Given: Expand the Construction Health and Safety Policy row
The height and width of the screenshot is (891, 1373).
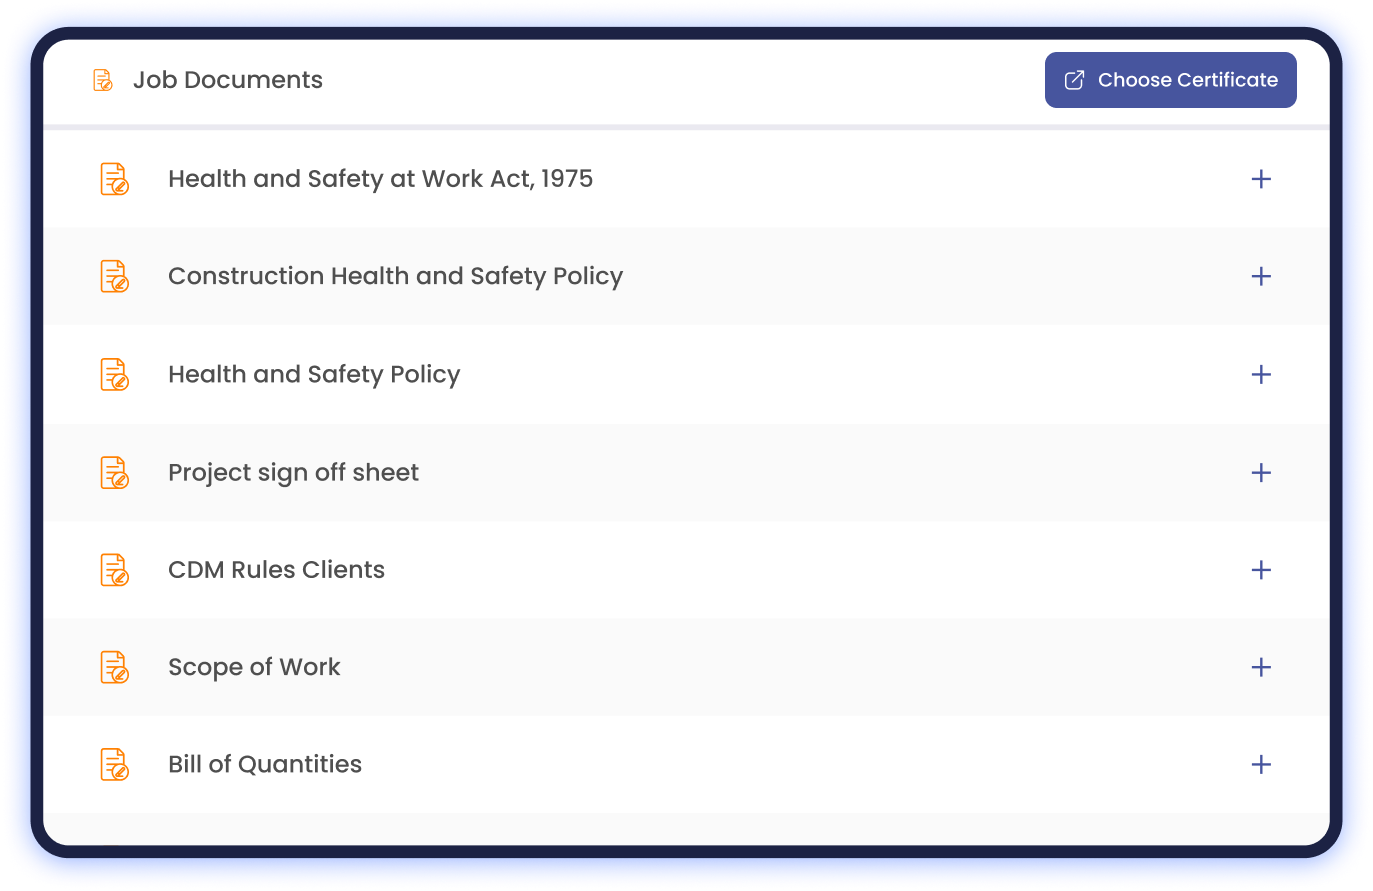Looking at the screenshot, I should coord(1261,276).
